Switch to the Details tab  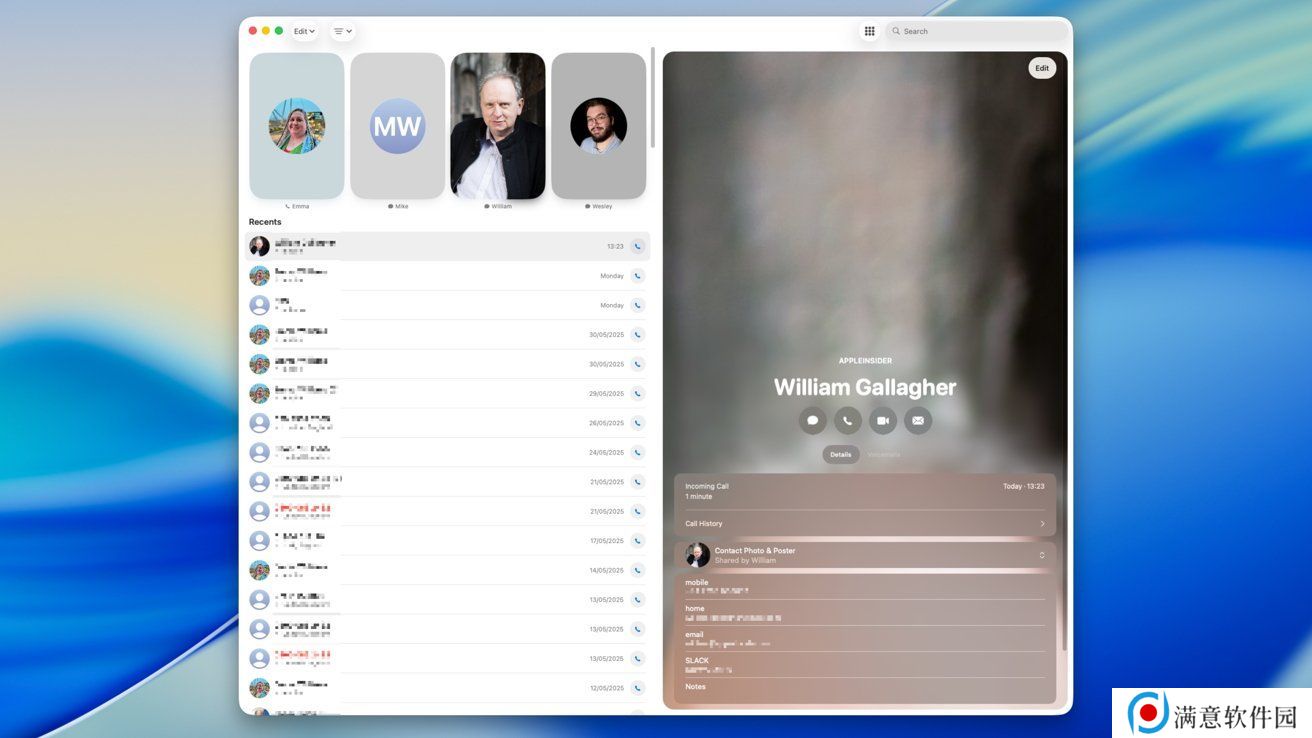[x=840, y=455]
